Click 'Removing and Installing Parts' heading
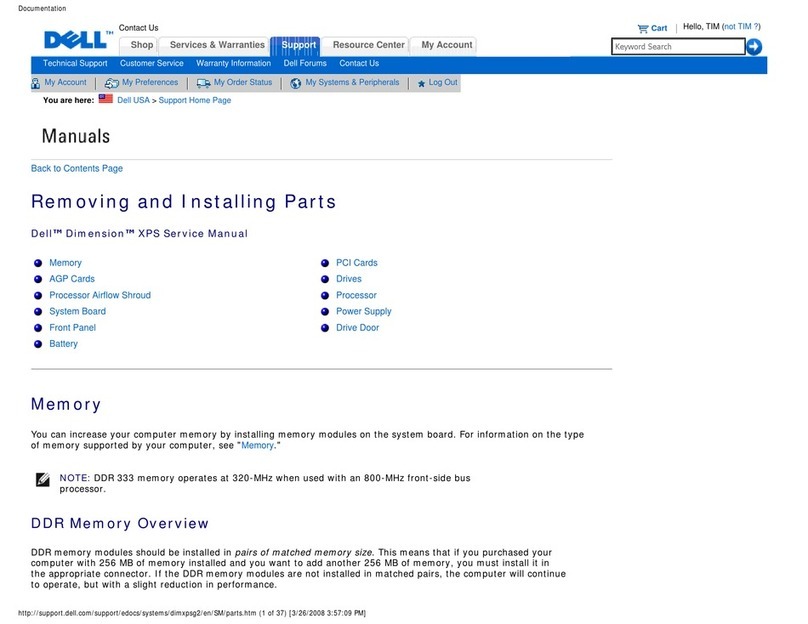The image size is (808, 624). click(183, 201)
